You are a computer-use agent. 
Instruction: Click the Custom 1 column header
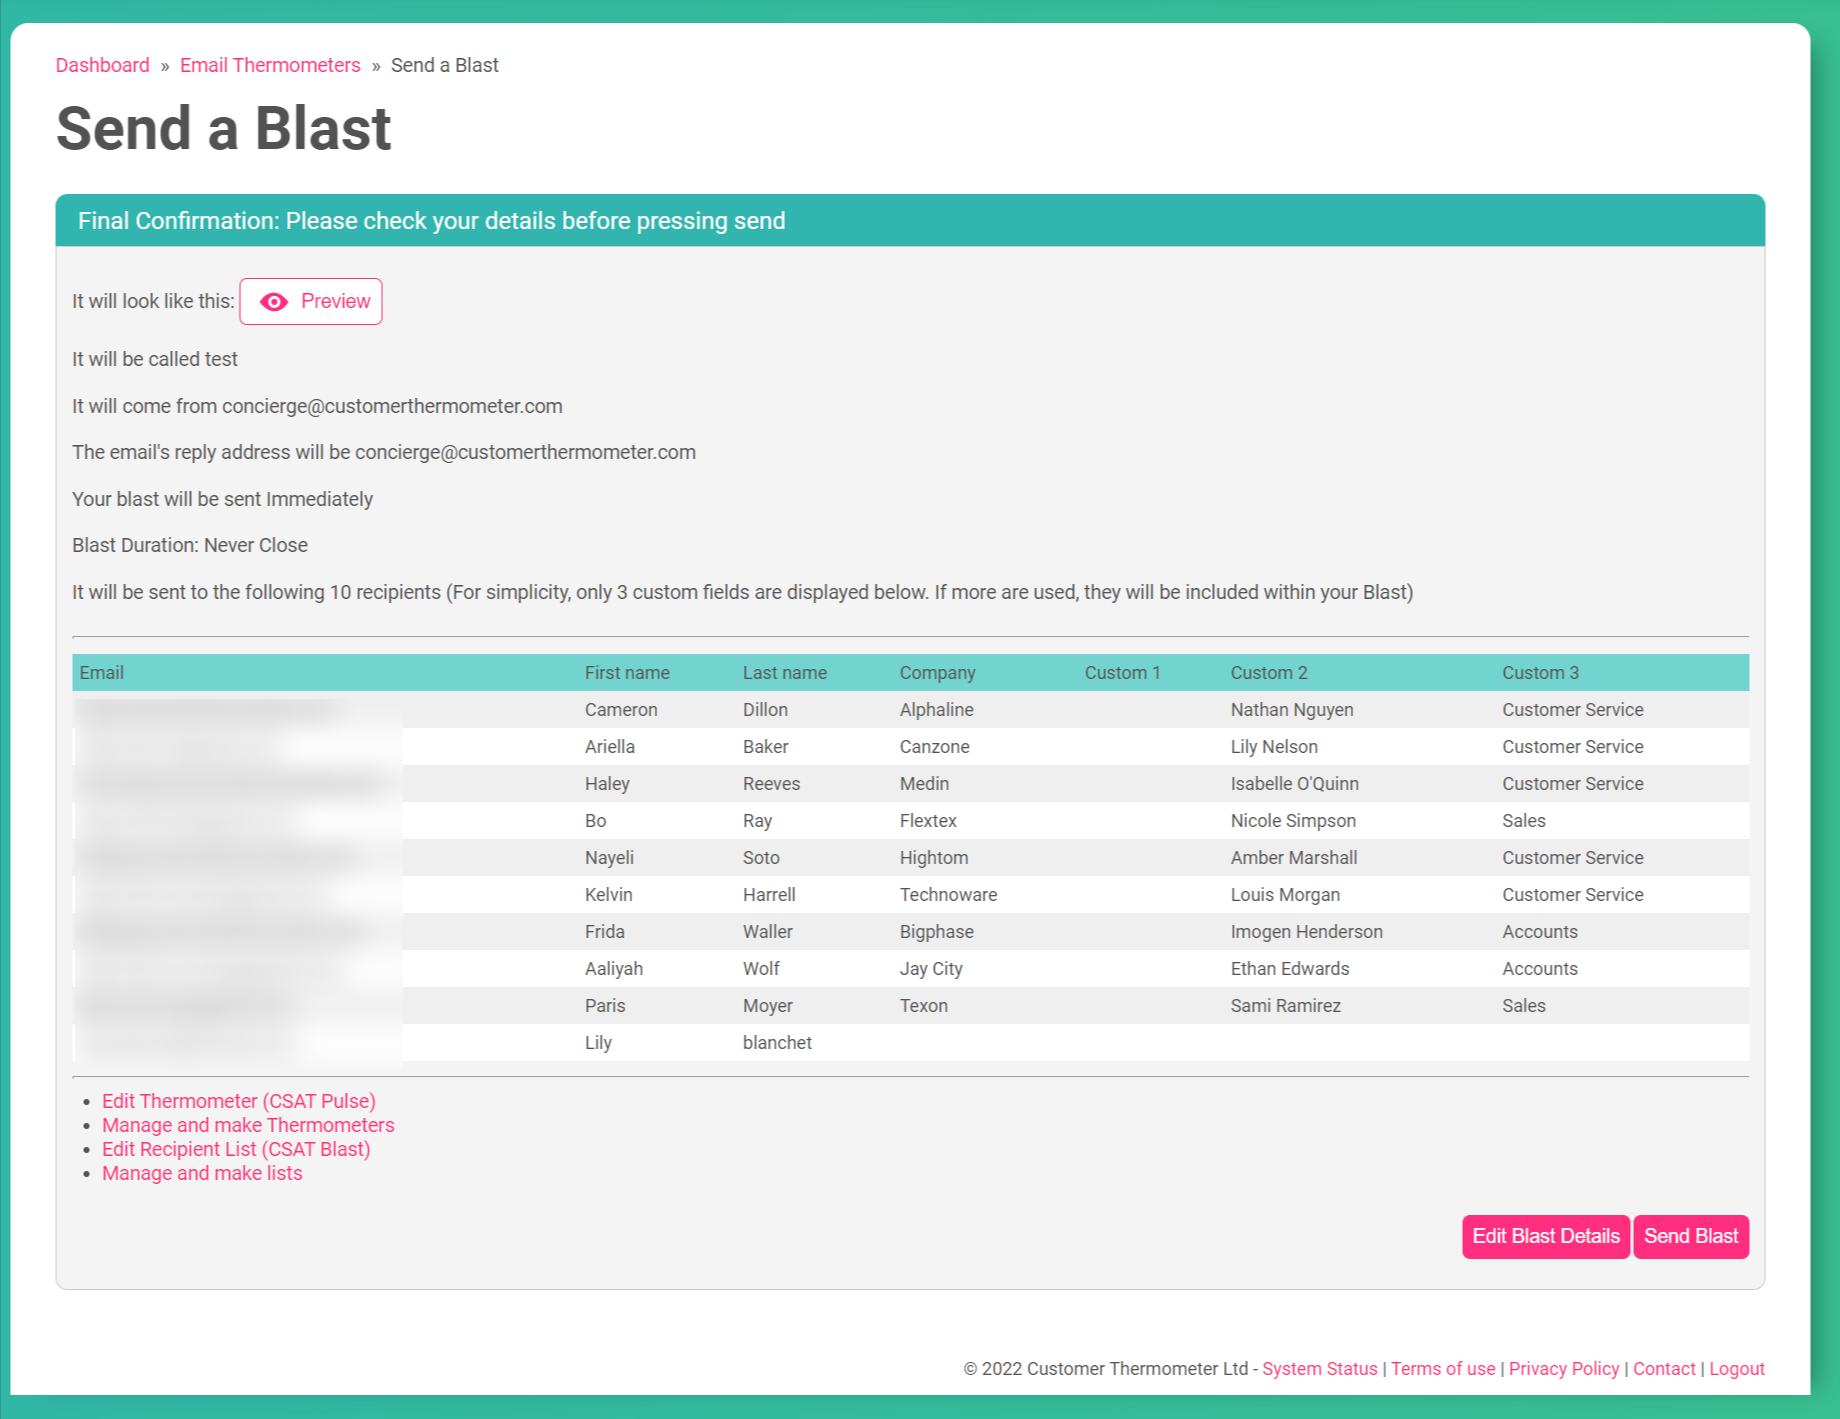point(1122,673)
